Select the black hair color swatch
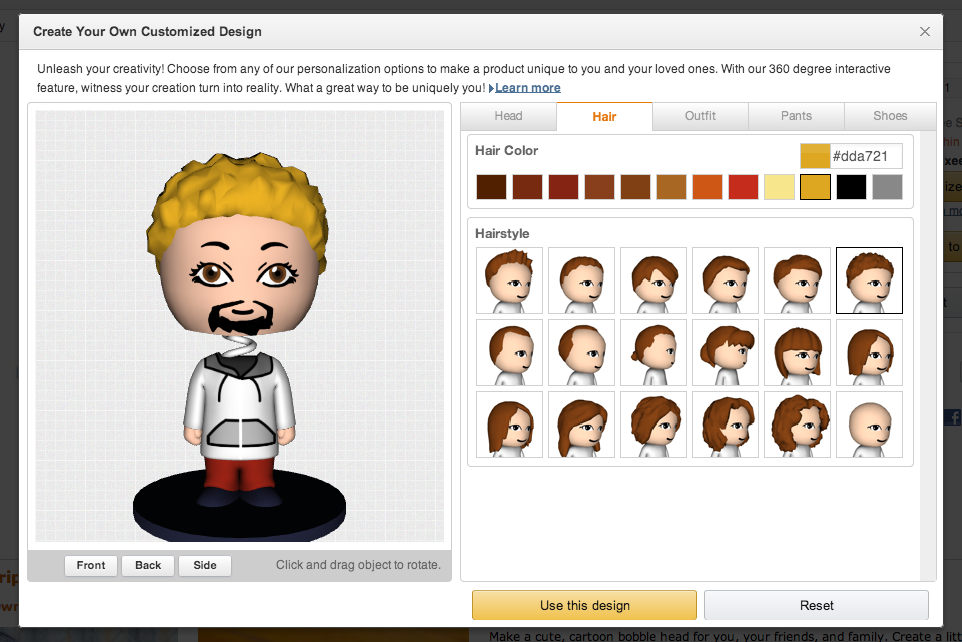 [x=851, y=186]
